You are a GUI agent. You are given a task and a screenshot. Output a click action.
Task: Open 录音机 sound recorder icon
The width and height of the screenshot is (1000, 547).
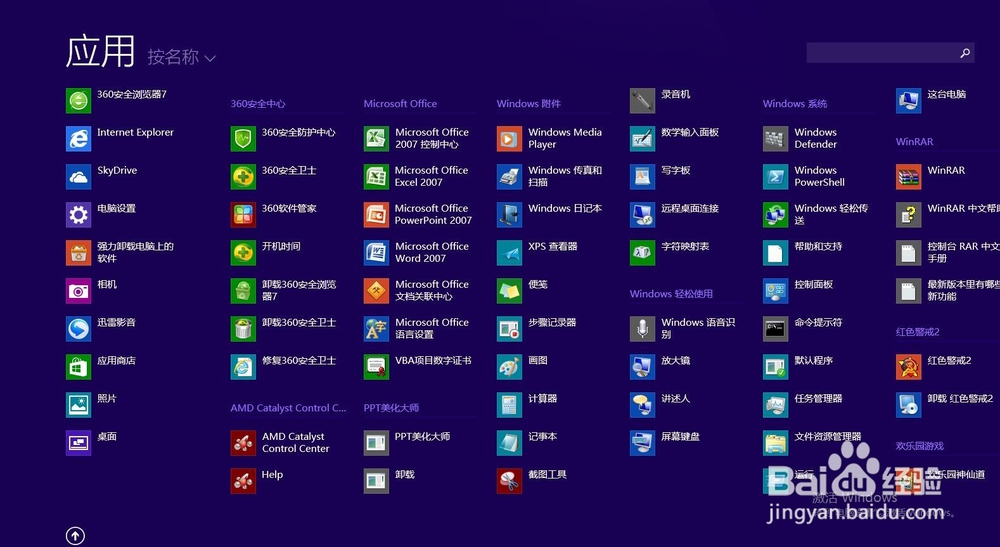pyautogui.click(x=642, y=101)
